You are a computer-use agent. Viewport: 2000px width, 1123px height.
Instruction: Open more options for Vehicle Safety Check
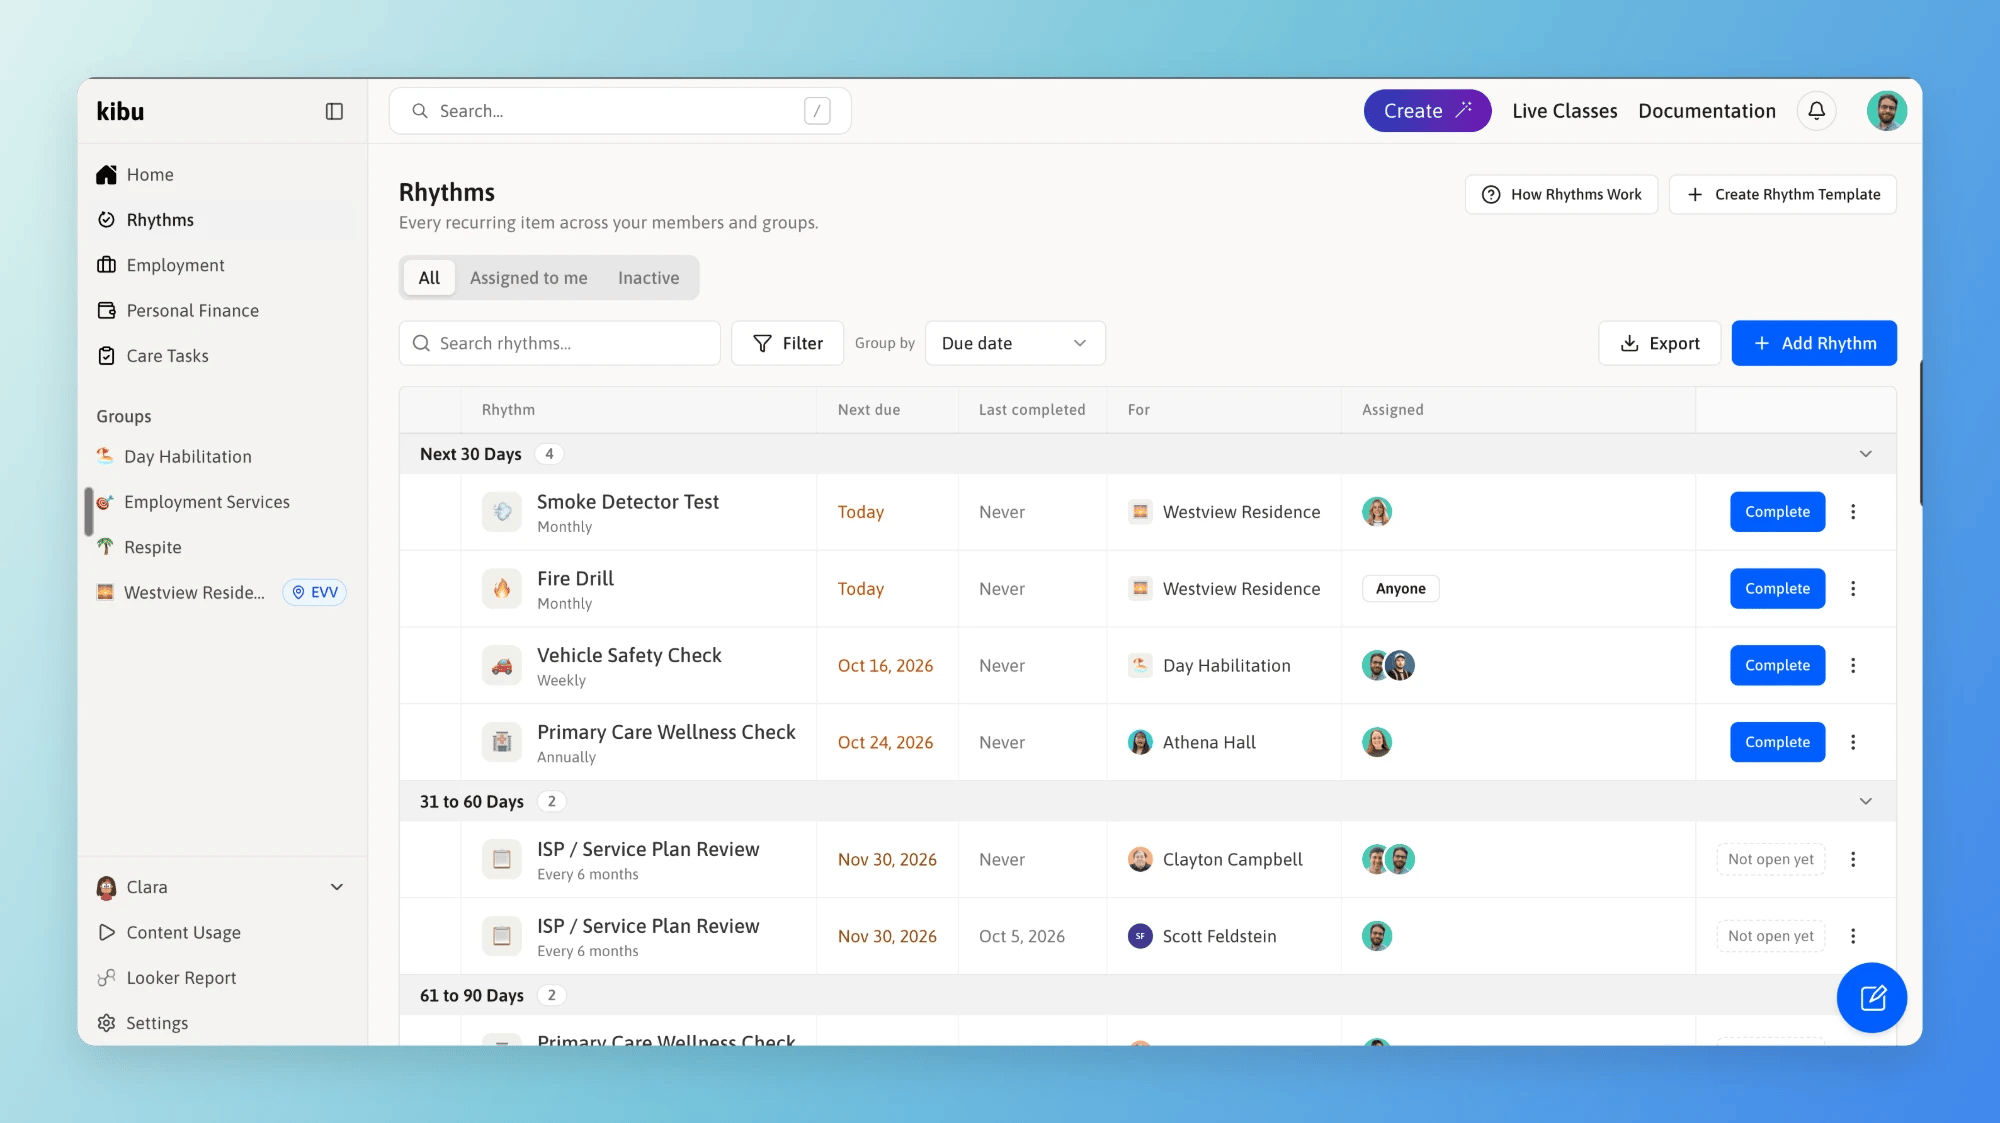pos(1853,666)
